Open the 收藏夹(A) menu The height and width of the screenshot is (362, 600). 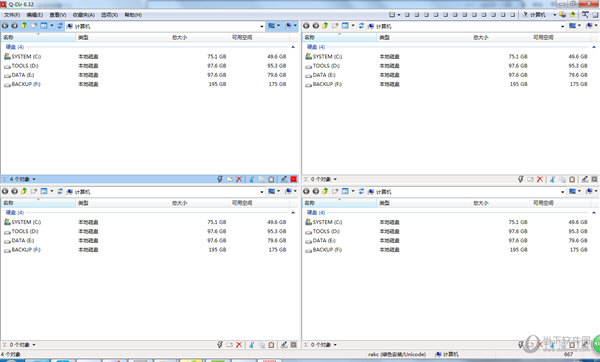click(x=83, y=15)
